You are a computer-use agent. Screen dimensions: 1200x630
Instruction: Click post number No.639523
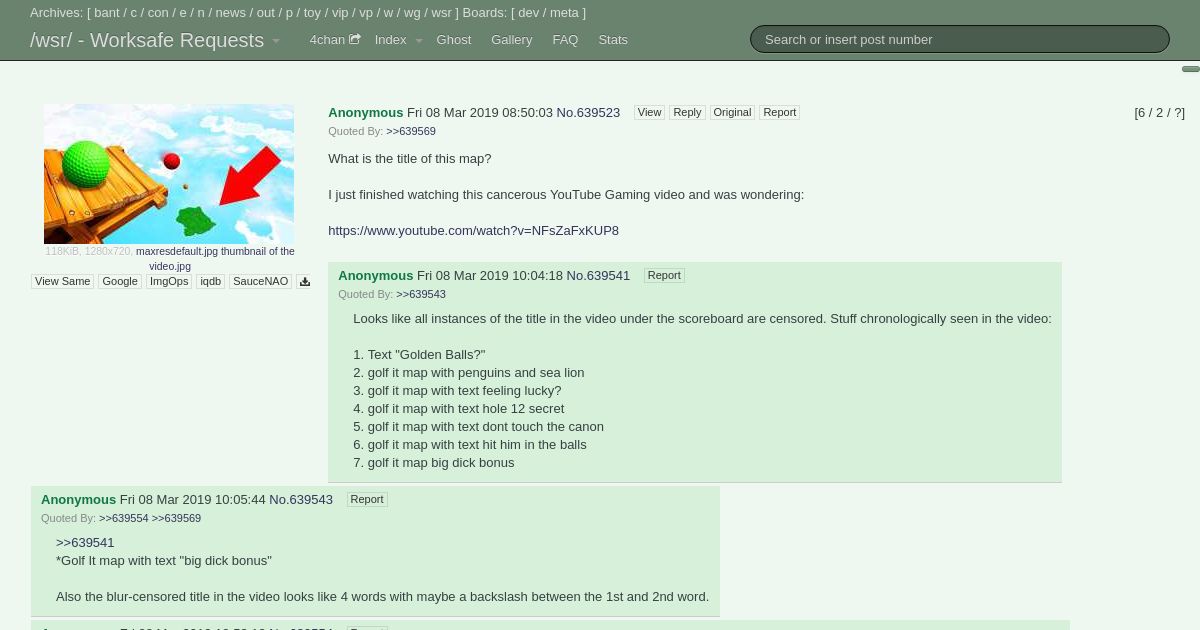point(588,113)
